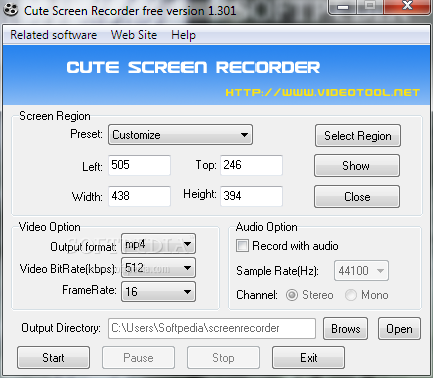The image size is (433, 378).
Task: Click the Show region button
Action: click(x=357, y=166)
